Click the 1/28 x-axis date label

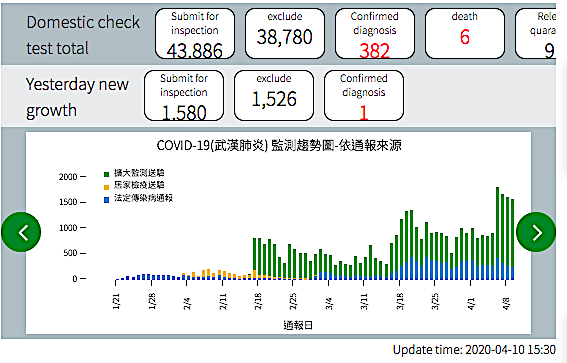(x=152, y=301)
